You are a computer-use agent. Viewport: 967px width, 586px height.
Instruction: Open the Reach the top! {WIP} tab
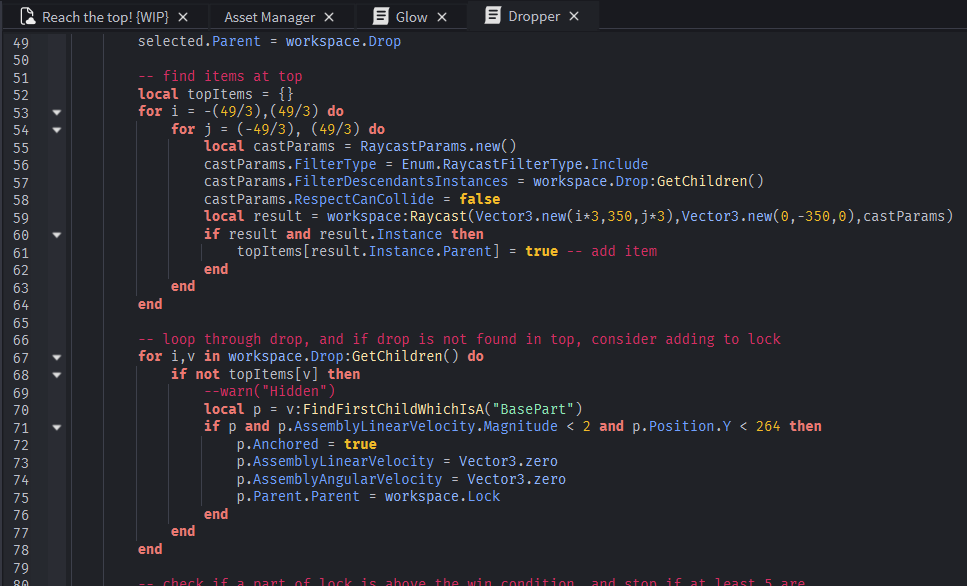(105, 17)
